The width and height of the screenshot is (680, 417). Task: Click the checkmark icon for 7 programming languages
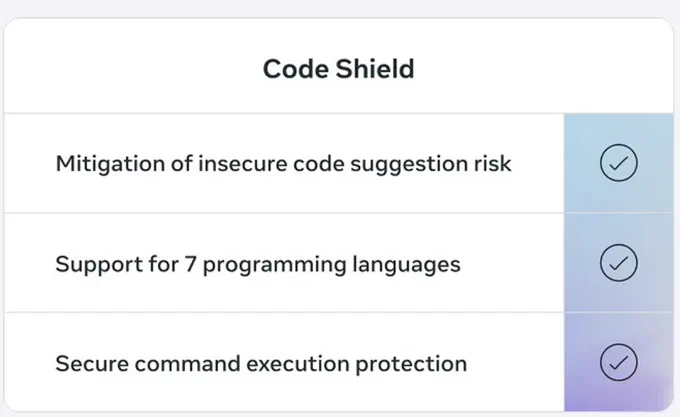[x=618, y=263]
